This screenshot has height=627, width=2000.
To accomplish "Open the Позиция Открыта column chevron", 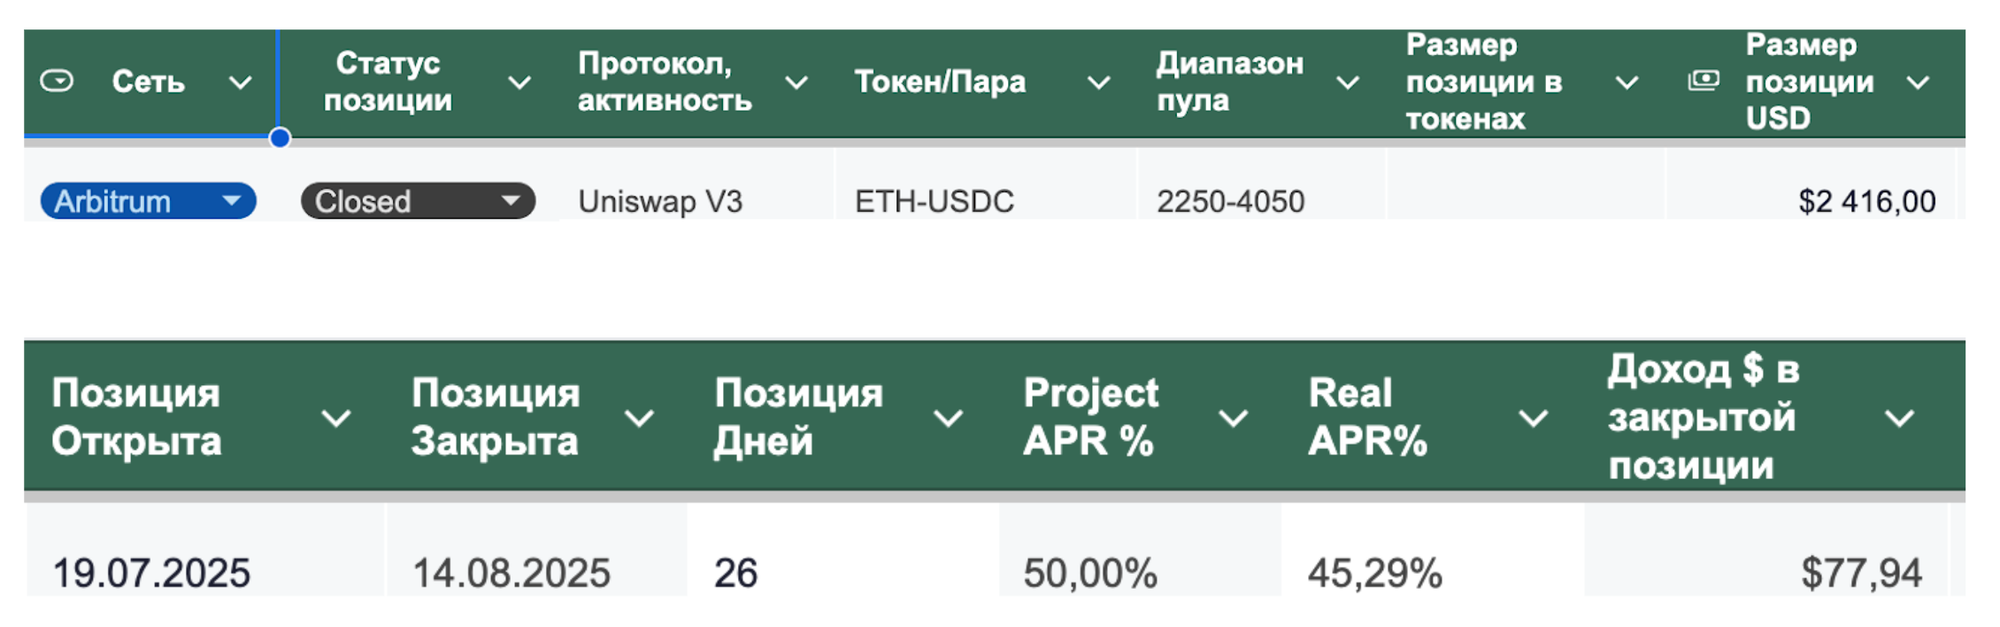I will click(x=336, y=418).
